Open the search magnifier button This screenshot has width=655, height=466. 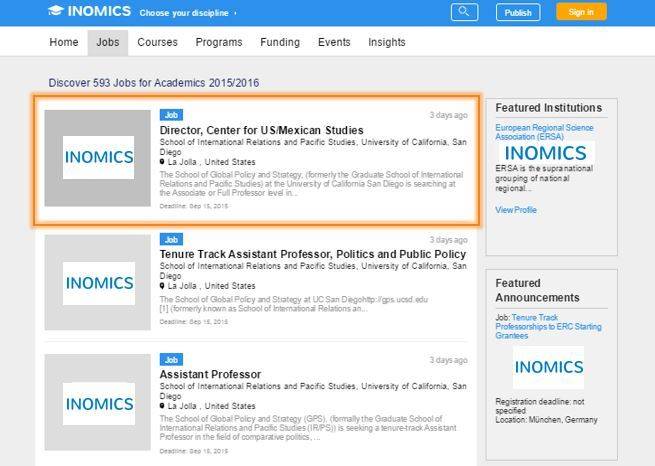(x=465, y=12)
